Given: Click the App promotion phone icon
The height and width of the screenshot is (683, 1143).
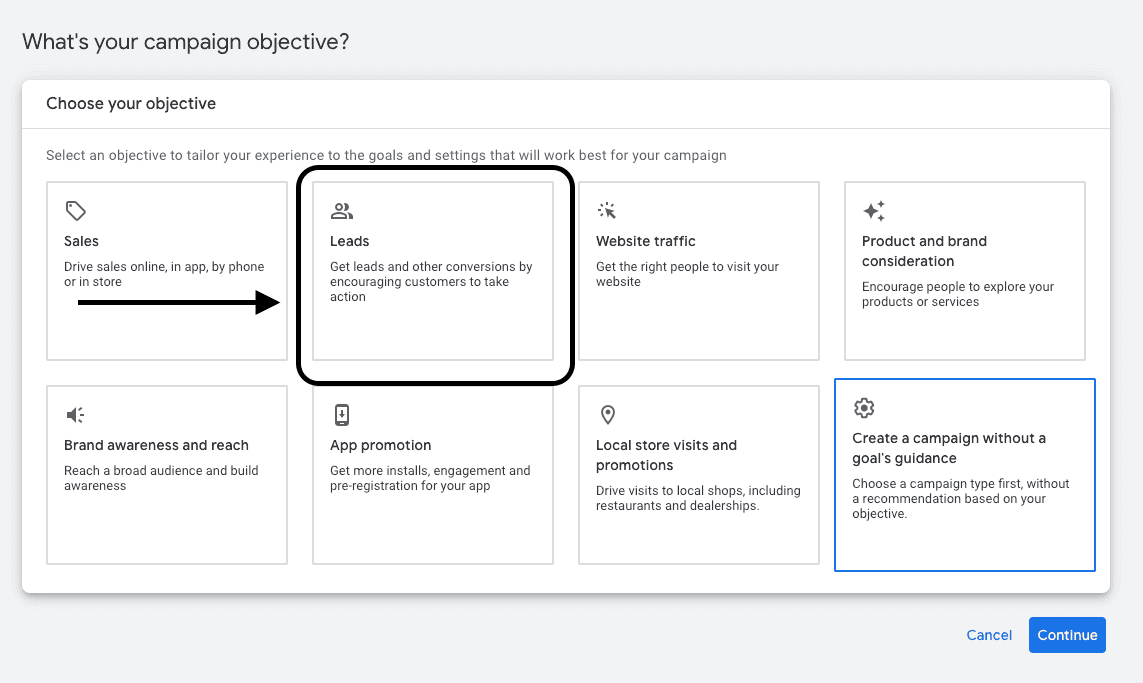Looking at the screenshot, I should point(342,415).
